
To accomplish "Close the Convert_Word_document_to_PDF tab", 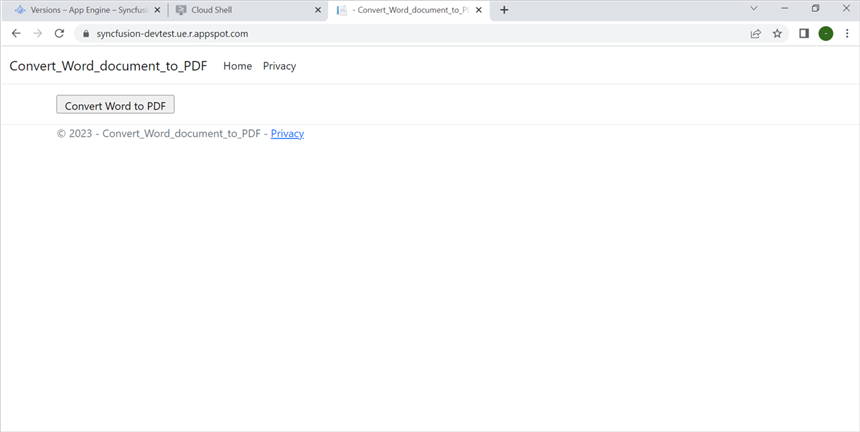I will (479, 10).
